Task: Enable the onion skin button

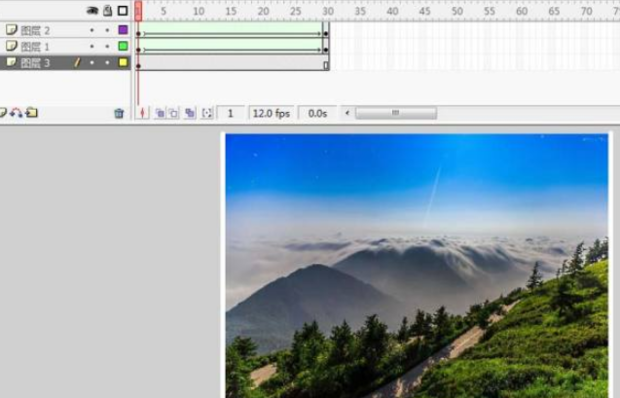Action: point(160,113)
